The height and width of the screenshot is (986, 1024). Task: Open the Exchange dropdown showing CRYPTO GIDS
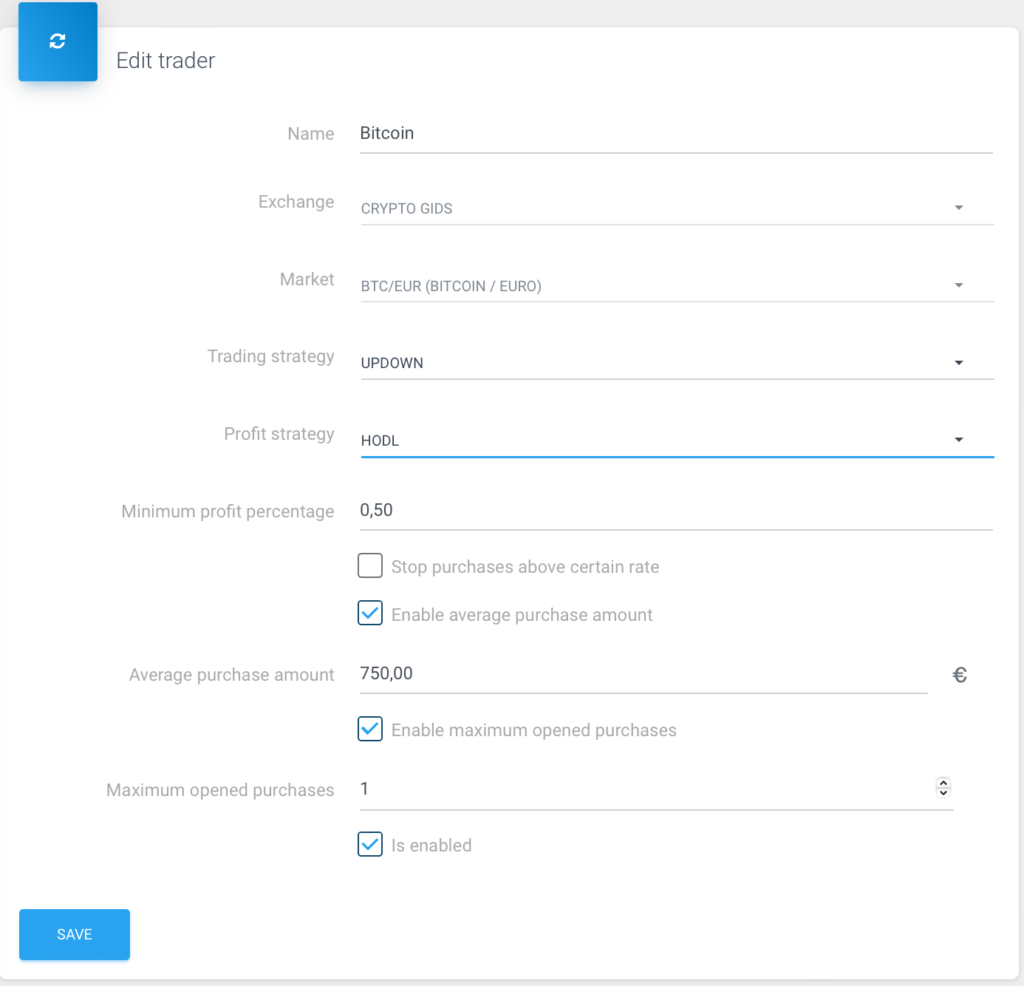(x=677, y=208)
